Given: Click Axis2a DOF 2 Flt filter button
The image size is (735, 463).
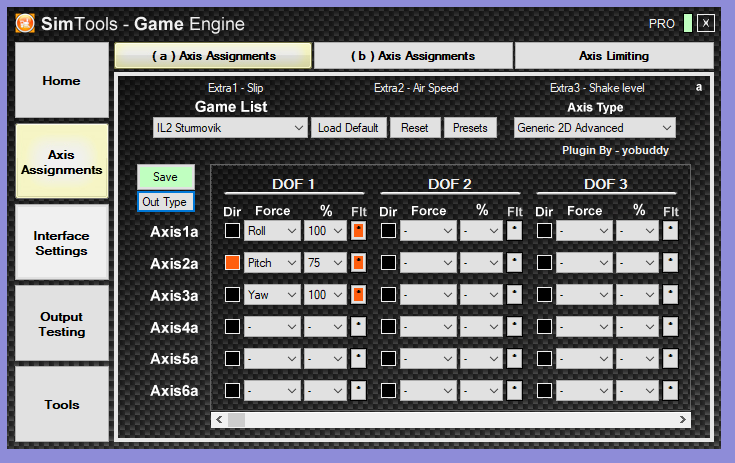Looking at the screenshot, I should [x=515, y=262].
